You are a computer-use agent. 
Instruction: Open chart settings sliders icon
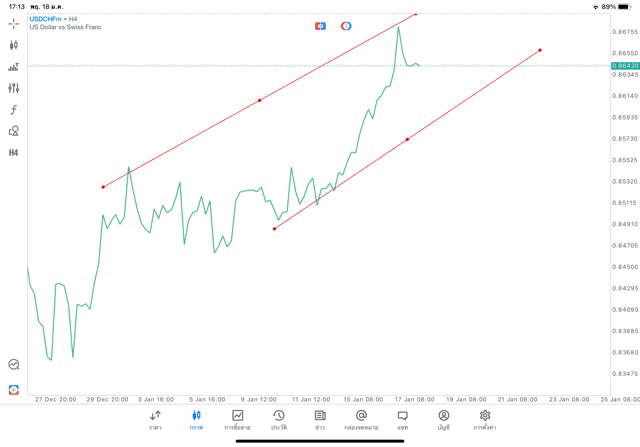click(13, 88)
